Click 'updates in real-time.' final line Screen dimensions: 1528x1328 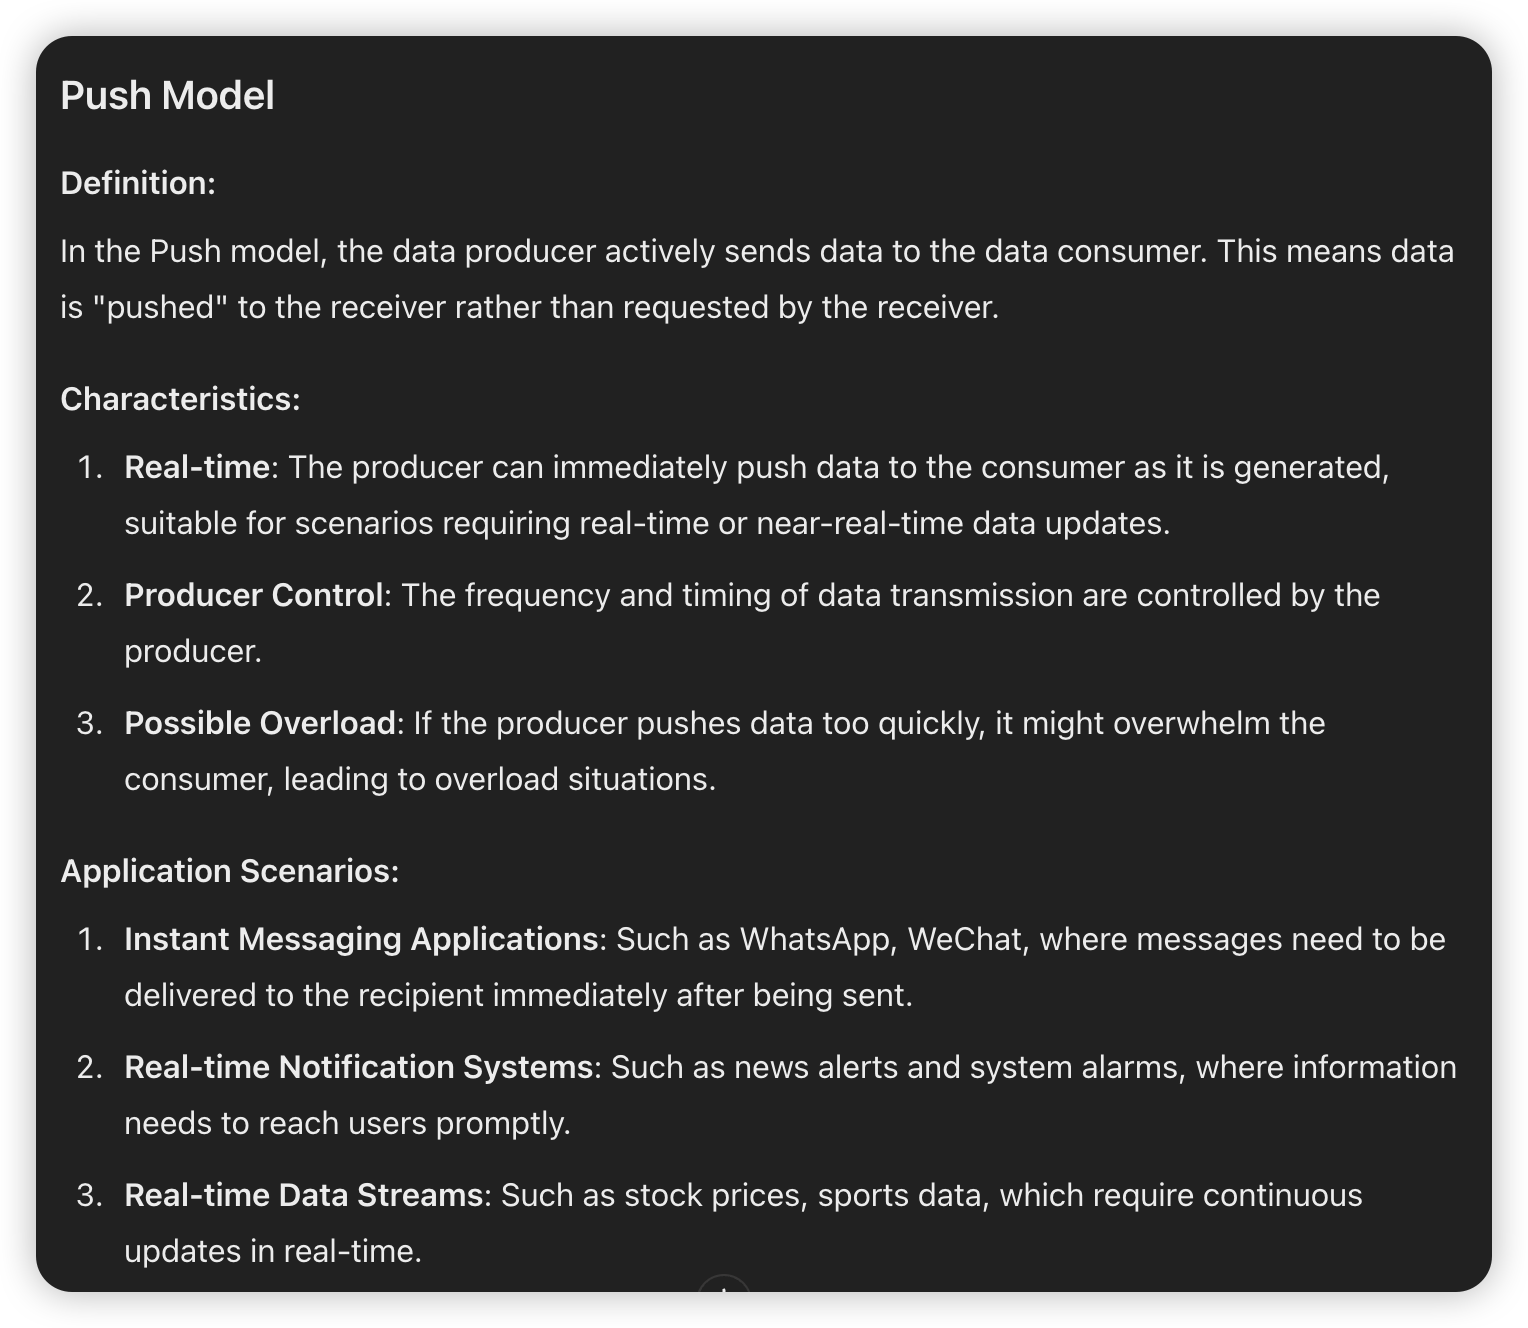tap(273, 1251)
